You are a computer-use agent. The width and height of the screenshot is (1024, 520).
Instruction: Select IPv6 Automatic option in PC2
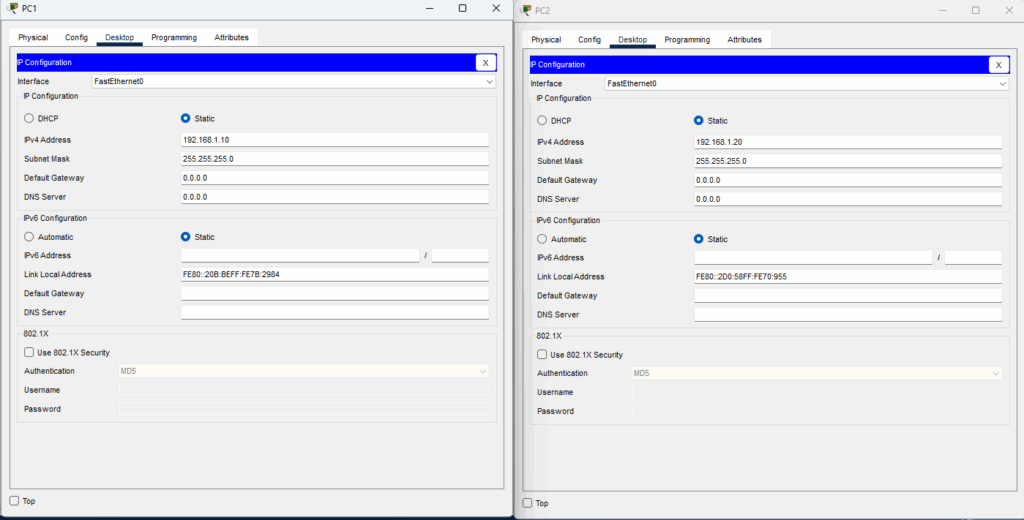[542, 239]
